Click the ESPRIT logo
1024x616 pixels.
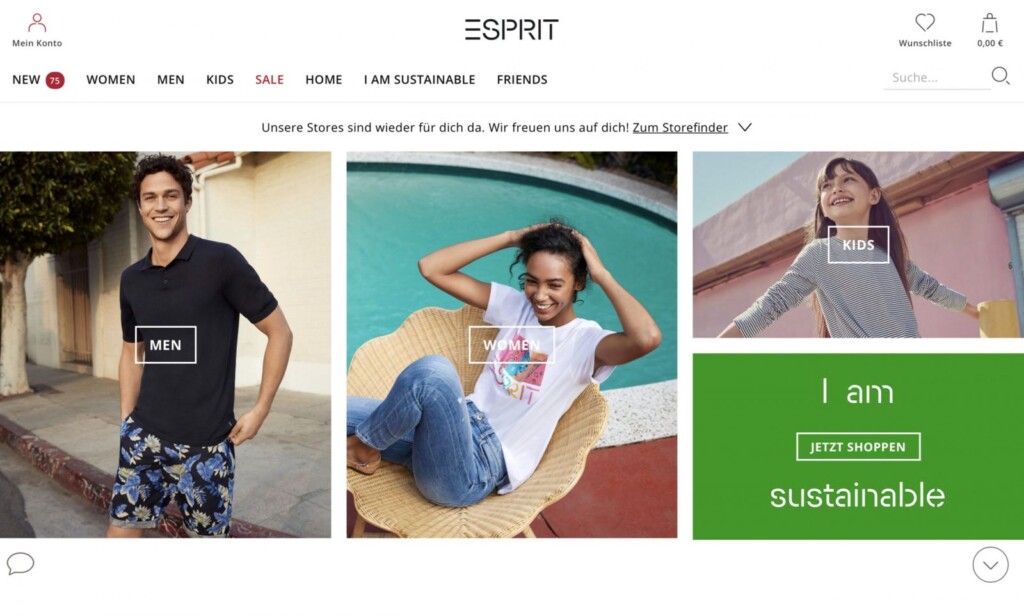511,29
